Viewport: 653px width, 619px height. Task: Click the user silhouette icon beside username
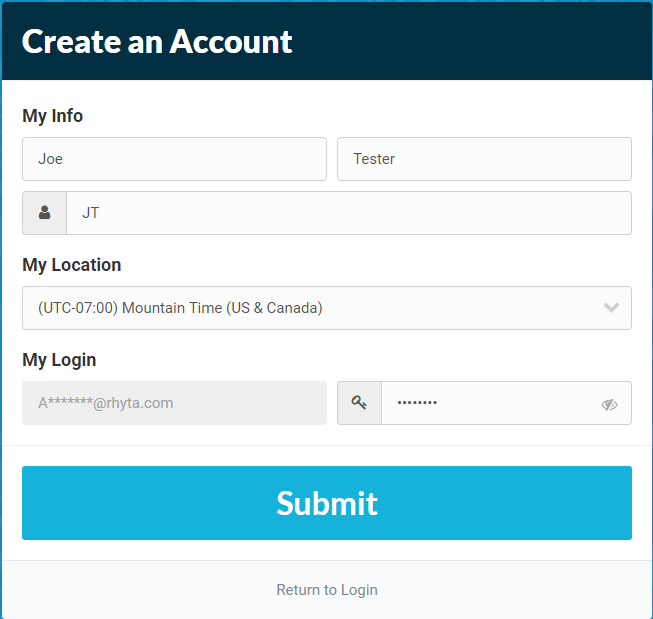(x=45, y=213)
